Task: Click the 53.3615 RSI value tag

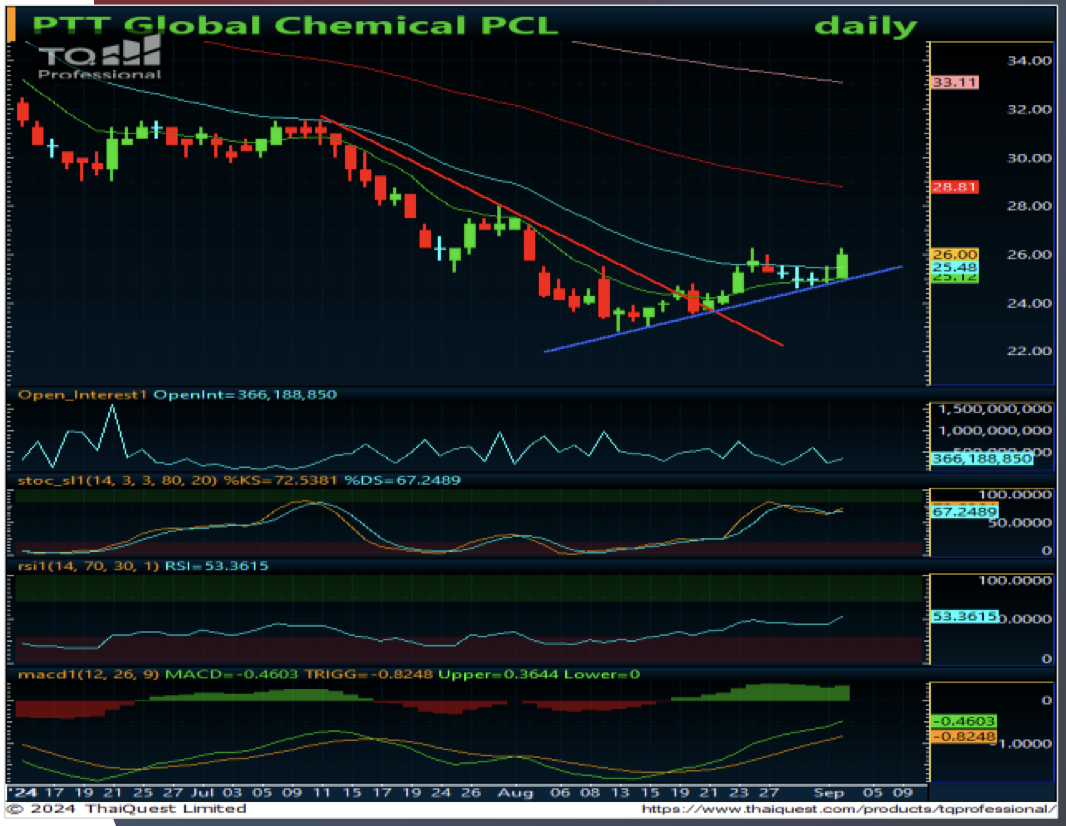Action: pos(964,617)
